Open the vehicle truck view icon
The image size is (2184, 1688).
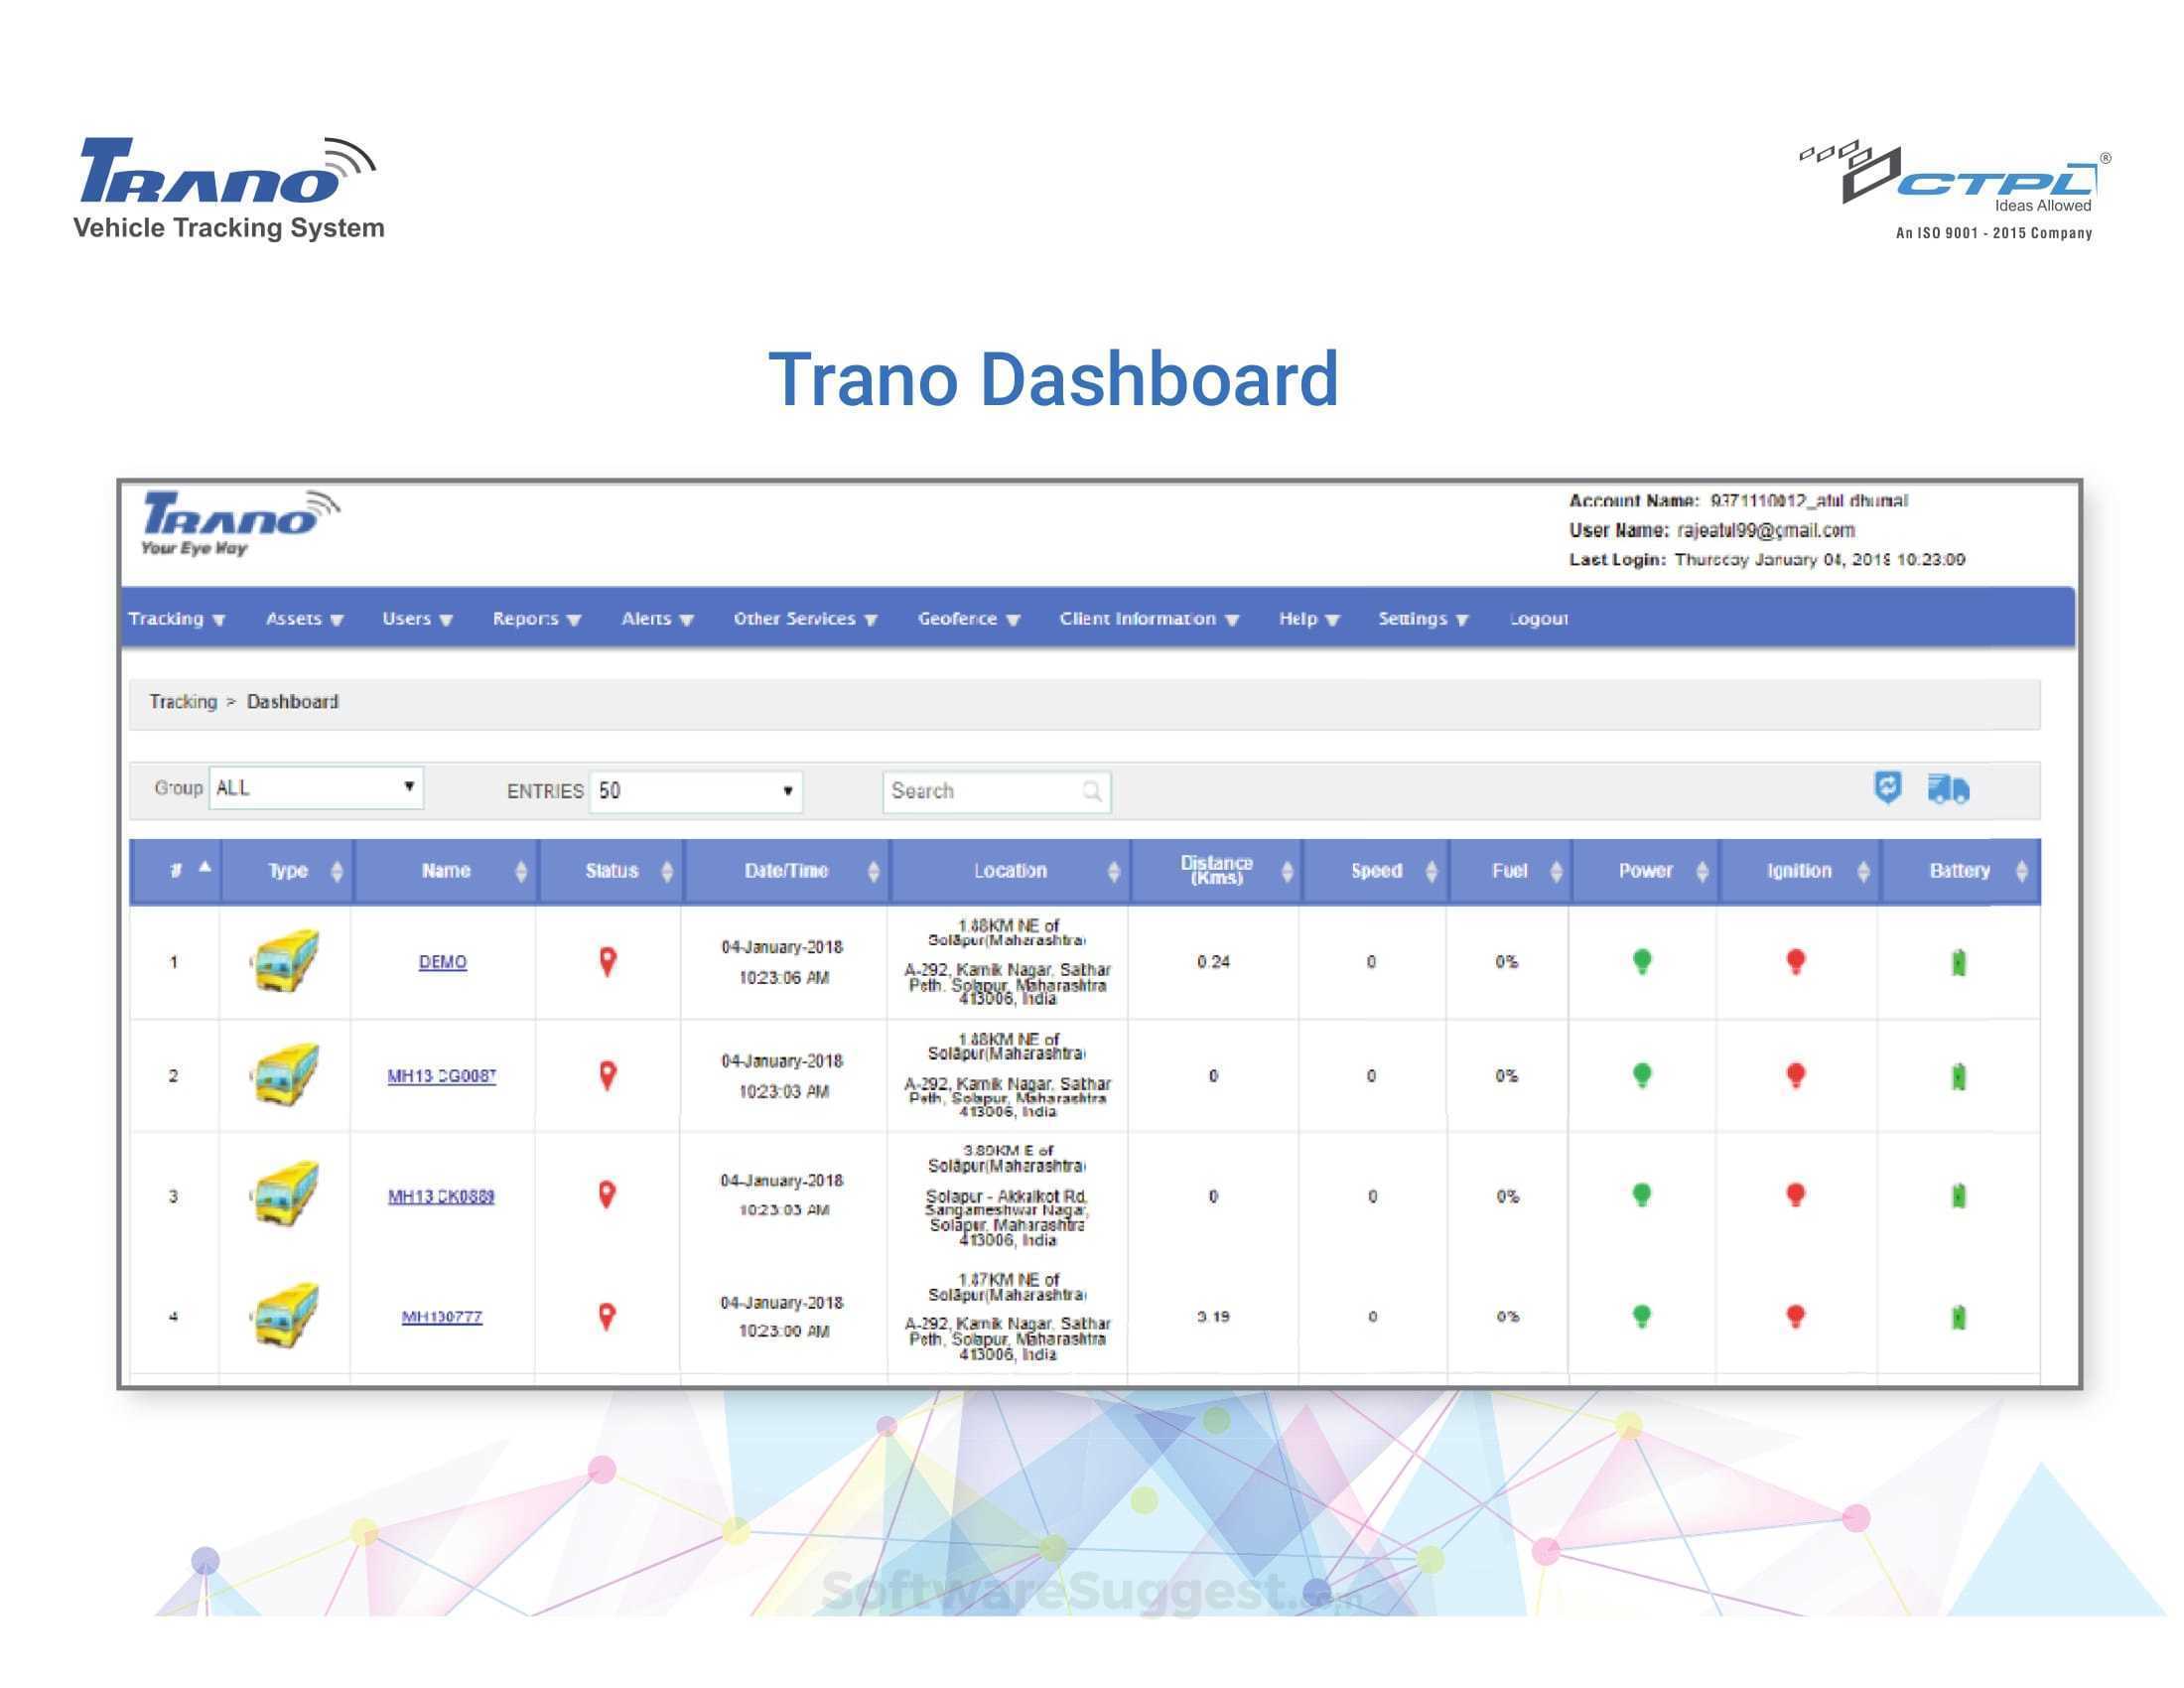click(x=1950, y=789)
